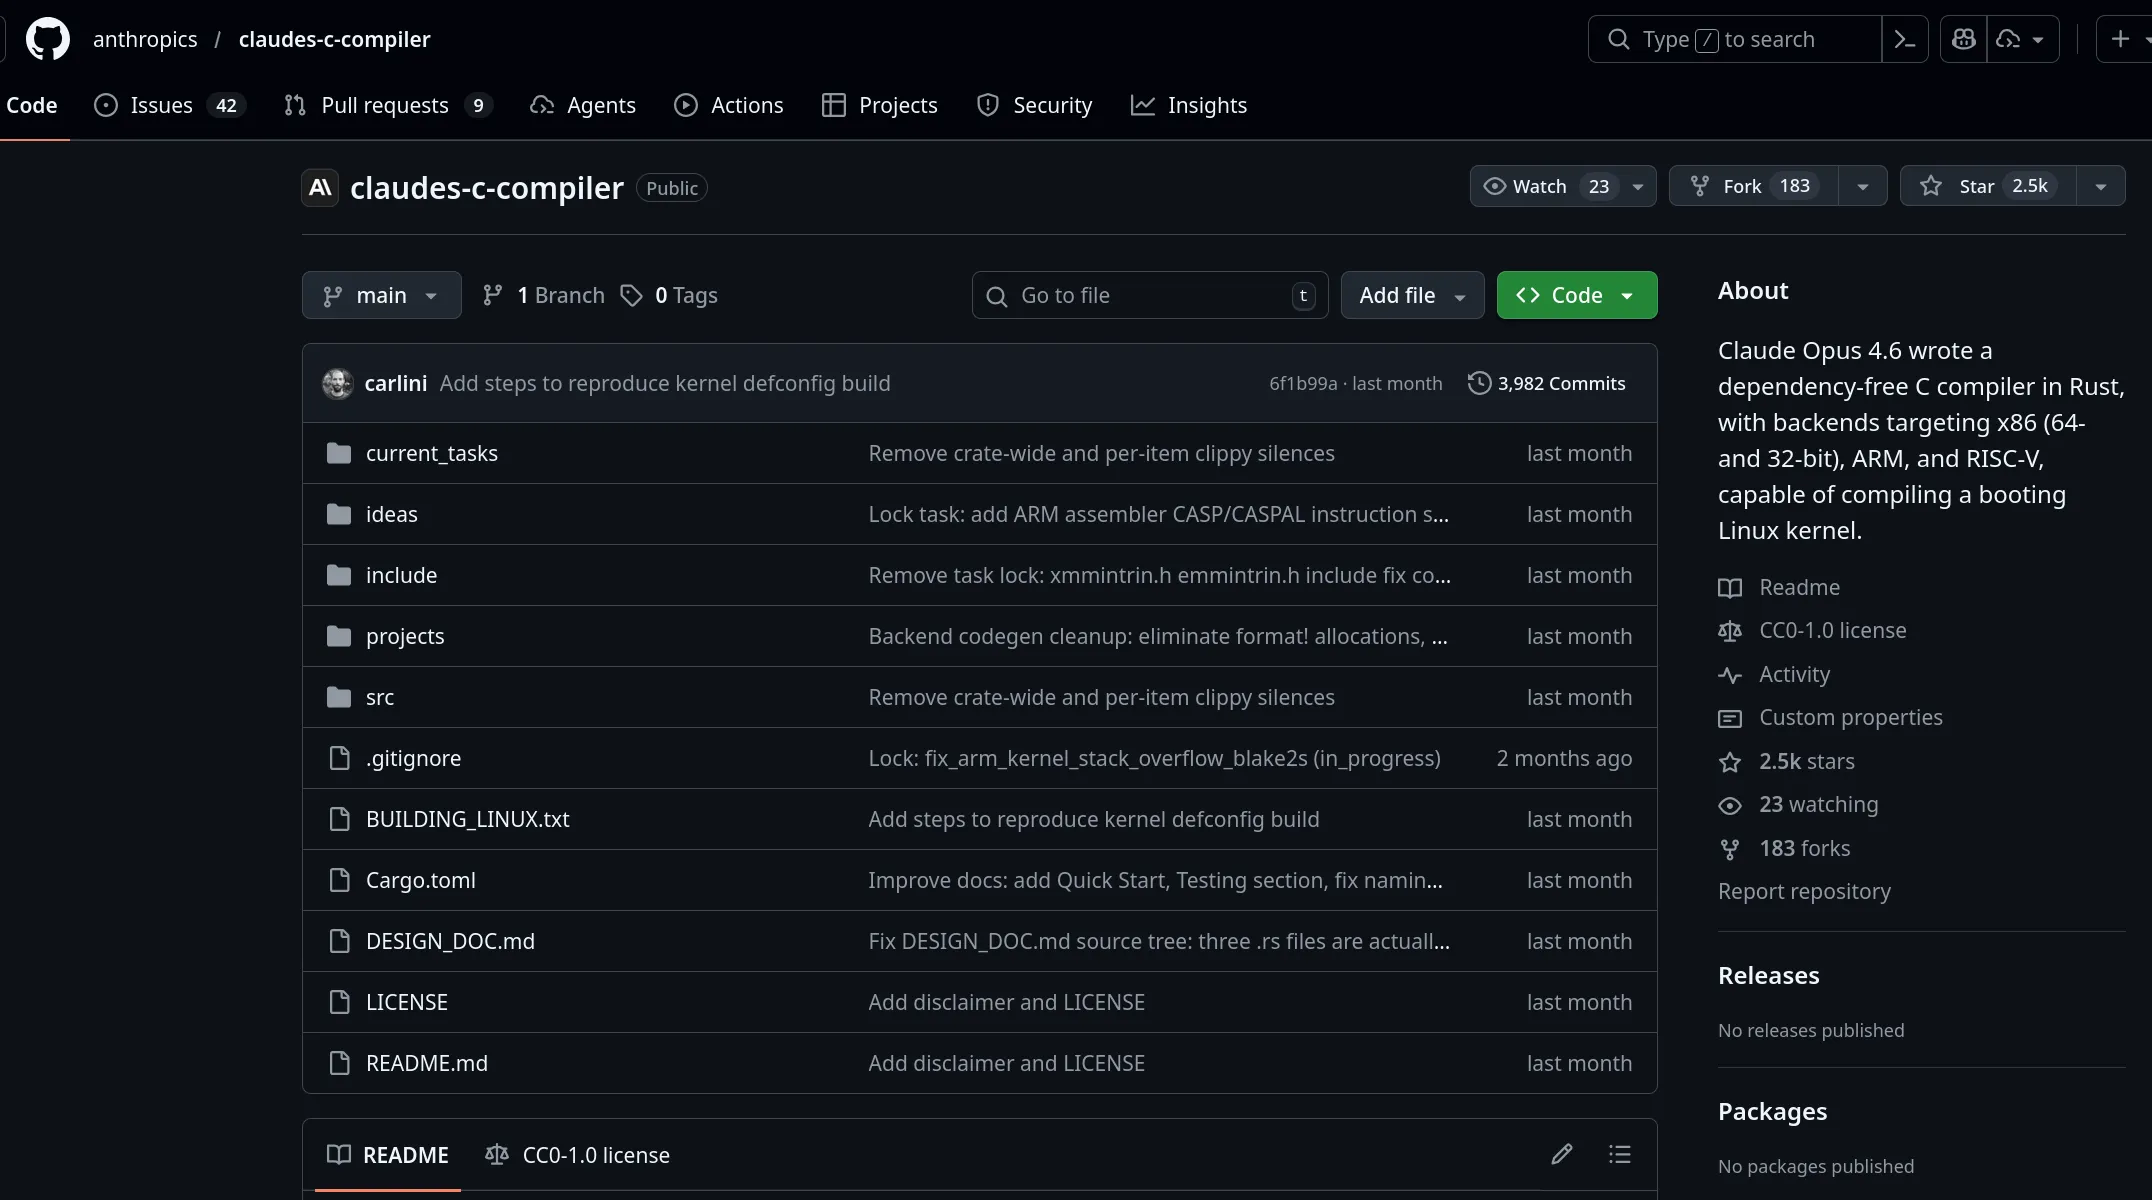The width and height of the screenshot is (2152, 1200).
Task: Open the Packages section heading
Action: 1772,1111
